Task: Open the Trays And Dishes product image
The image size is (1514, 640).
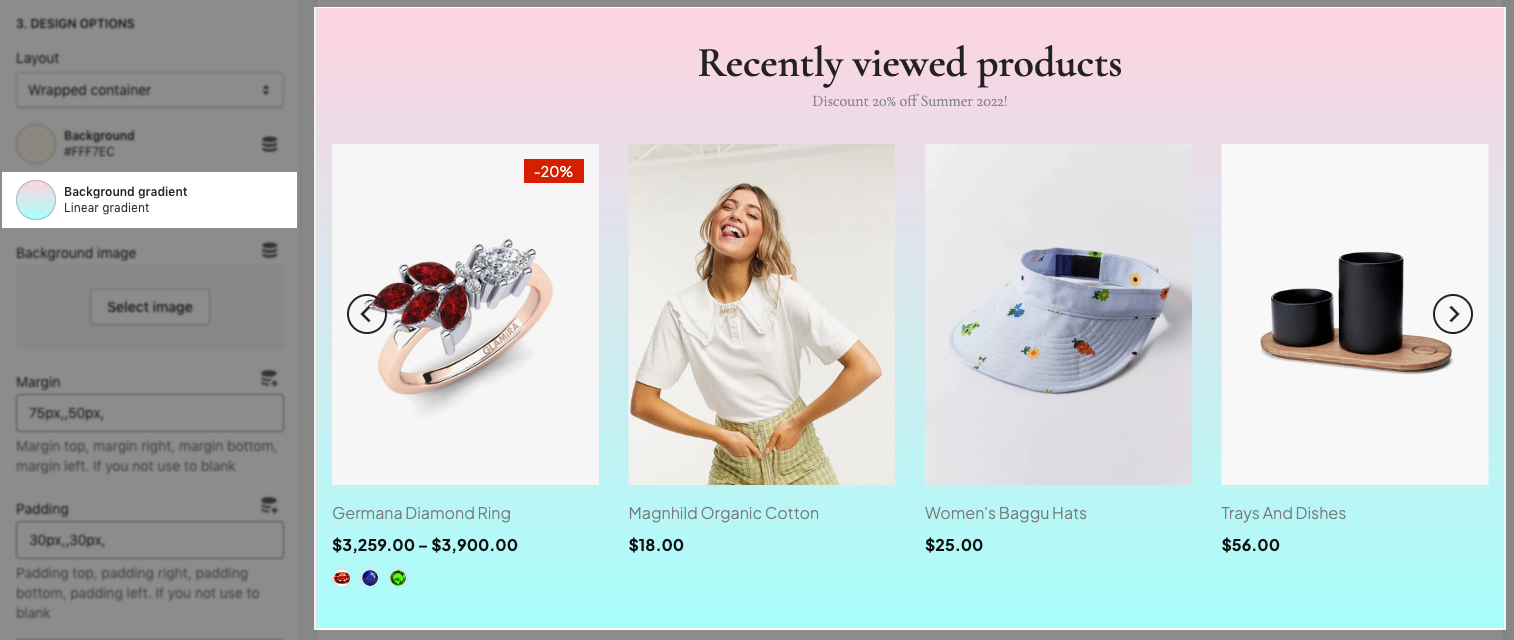Action: (1355, 314)
